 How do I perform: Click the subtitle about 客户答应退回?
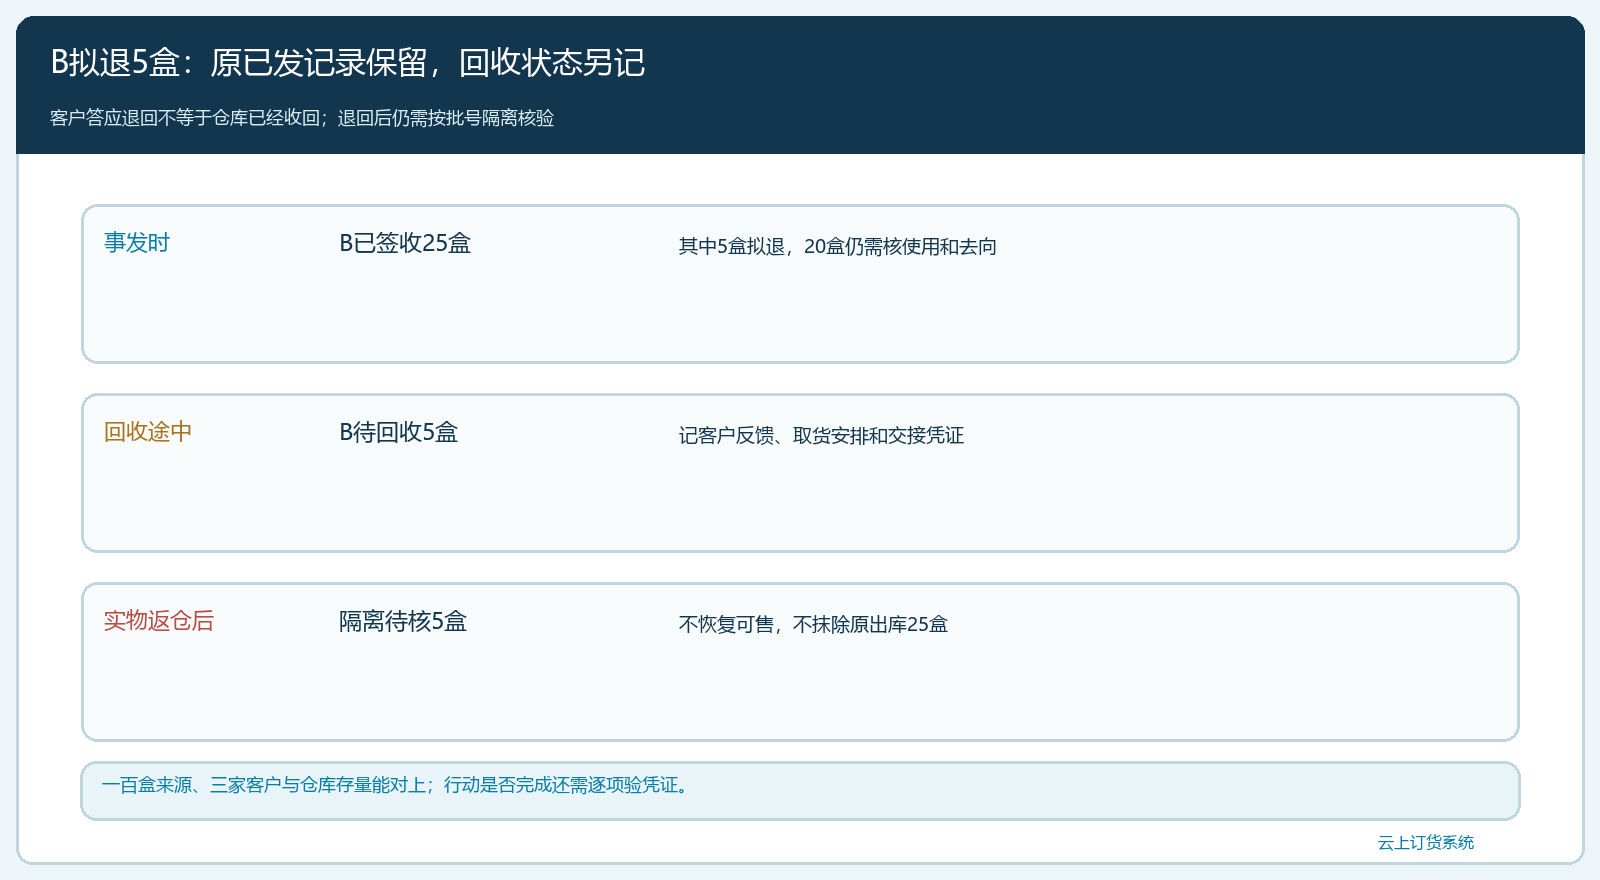click(x=301, y=118)
